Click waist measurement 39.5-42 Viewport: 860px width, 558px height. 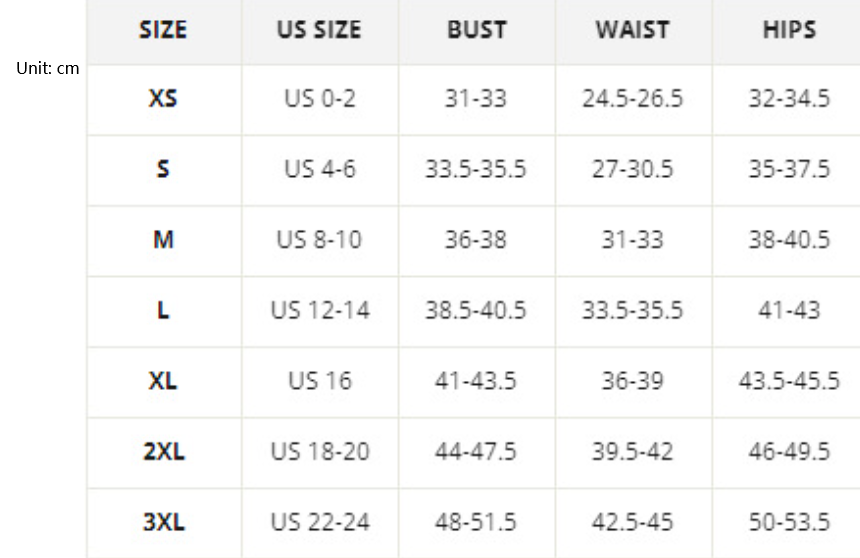[x=632, y=452]
